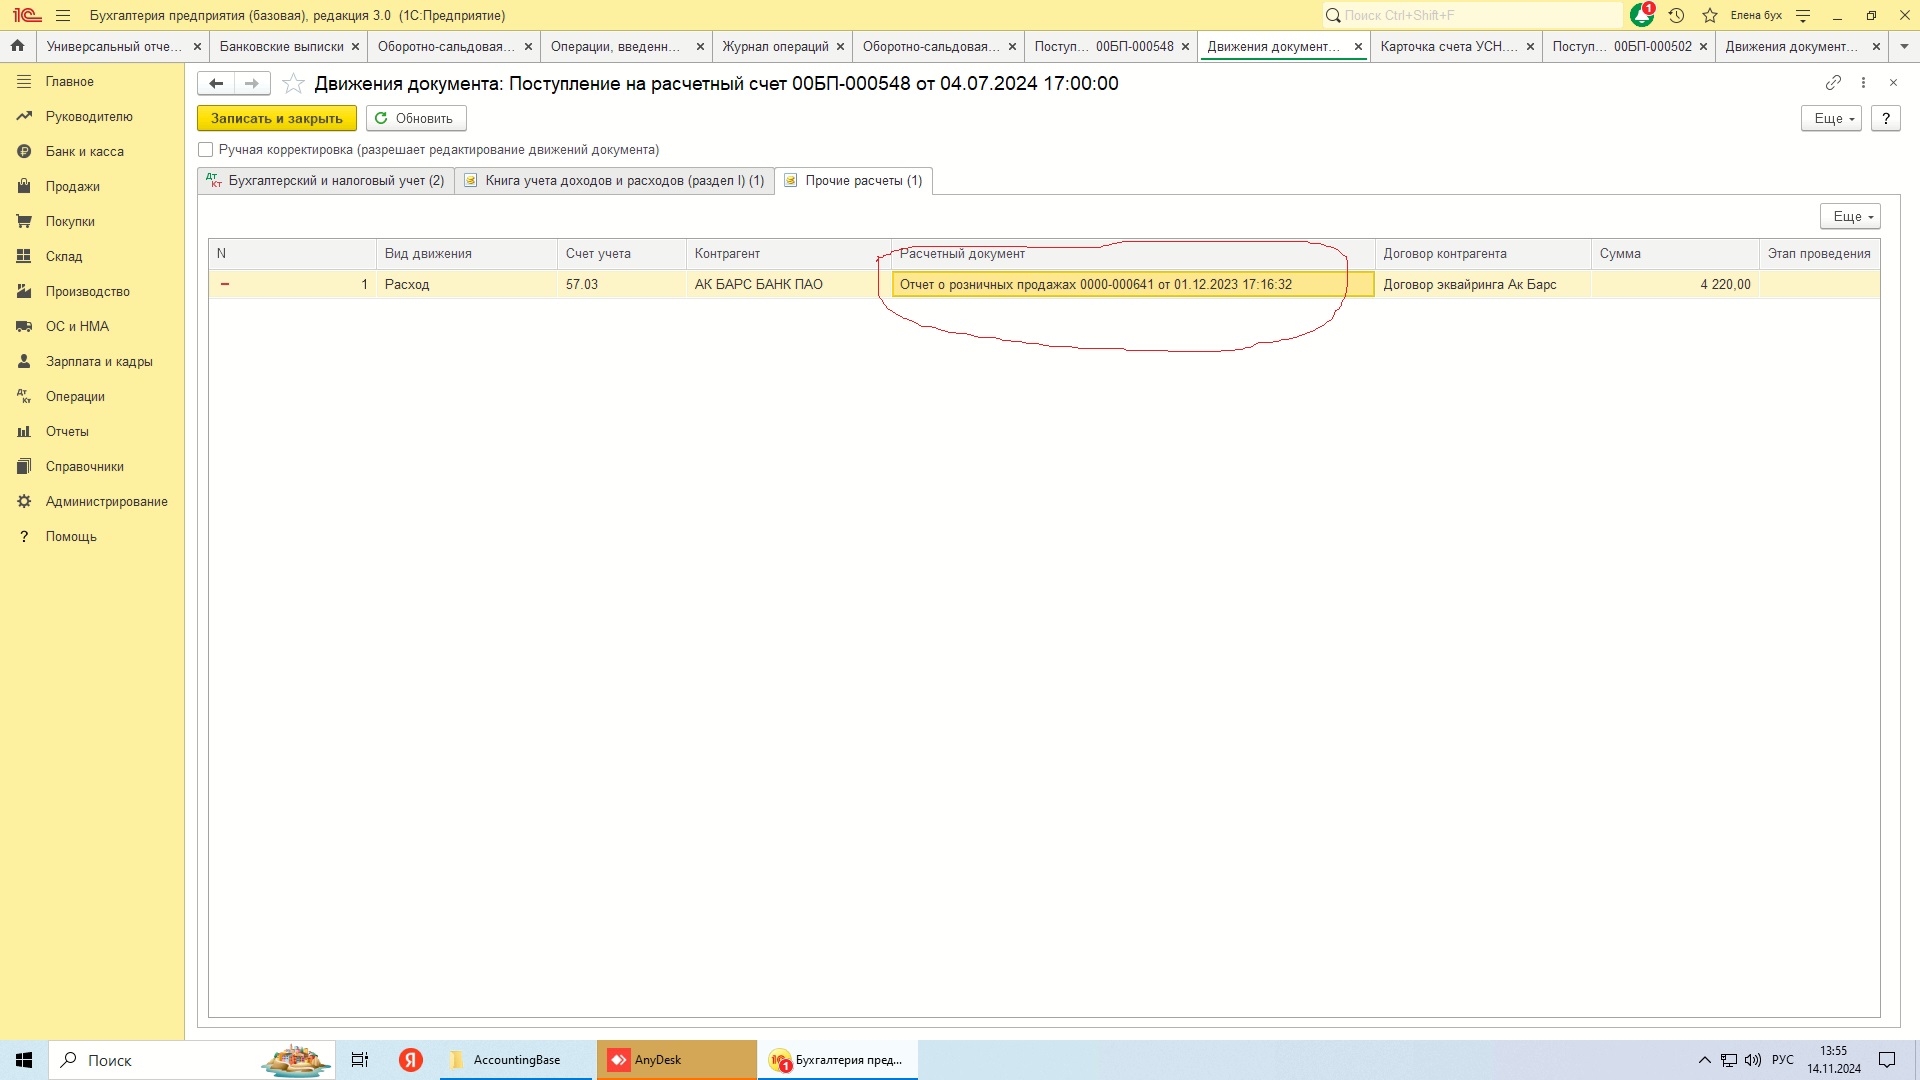Go to home page icon tab
Viewport: 1920px width, 1080px height.
pos(17,46)
